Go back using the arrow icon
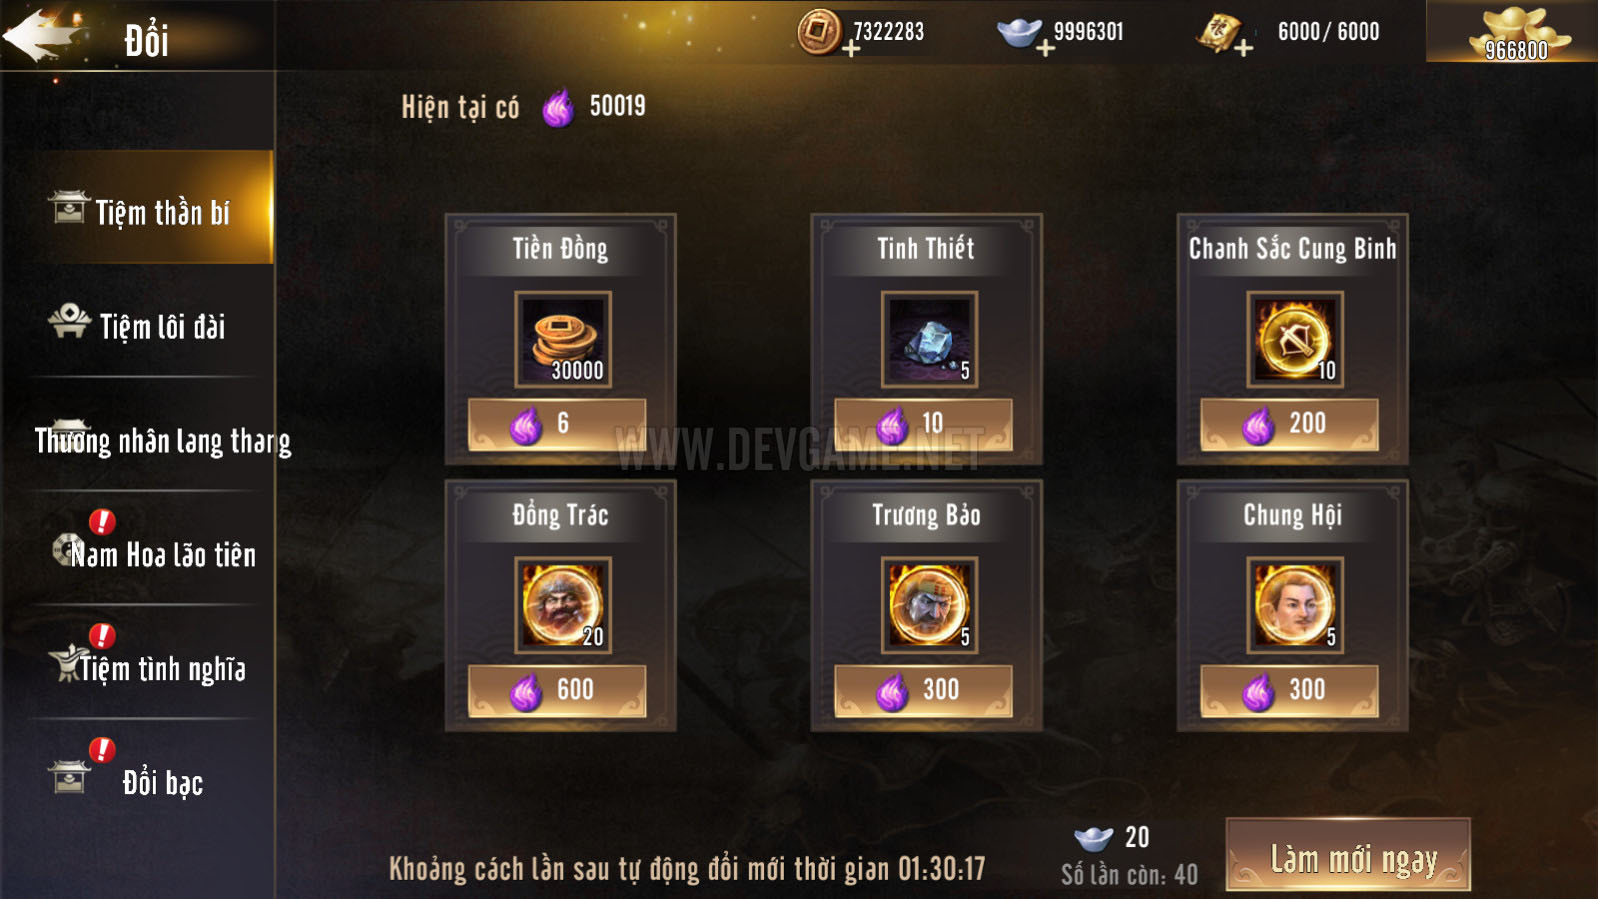This screenshot has height=899, width=1598. tap(42, 36)
